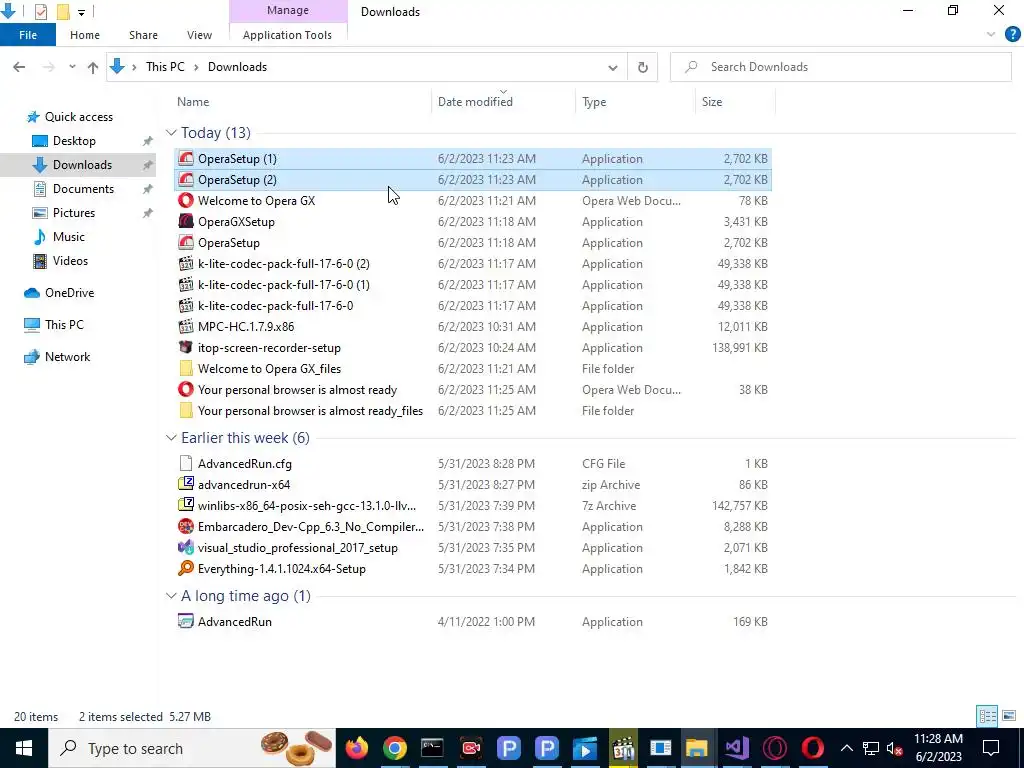Click the Welcome to Opera GX_files folder icon
Screen dimensions: 1024x768
pos(186,368)
